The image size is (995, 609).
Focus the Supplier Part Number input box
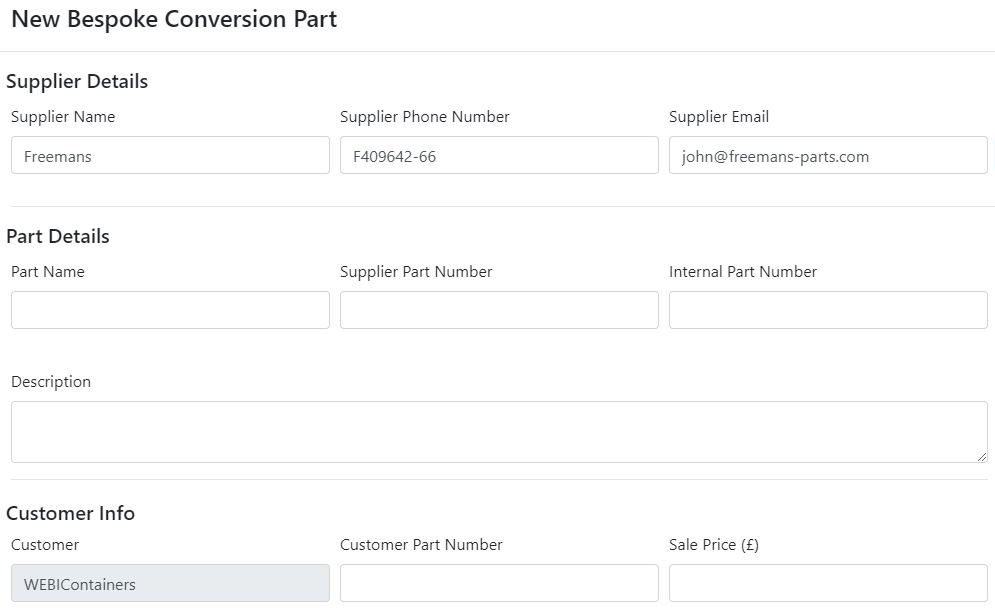point(499,310)
